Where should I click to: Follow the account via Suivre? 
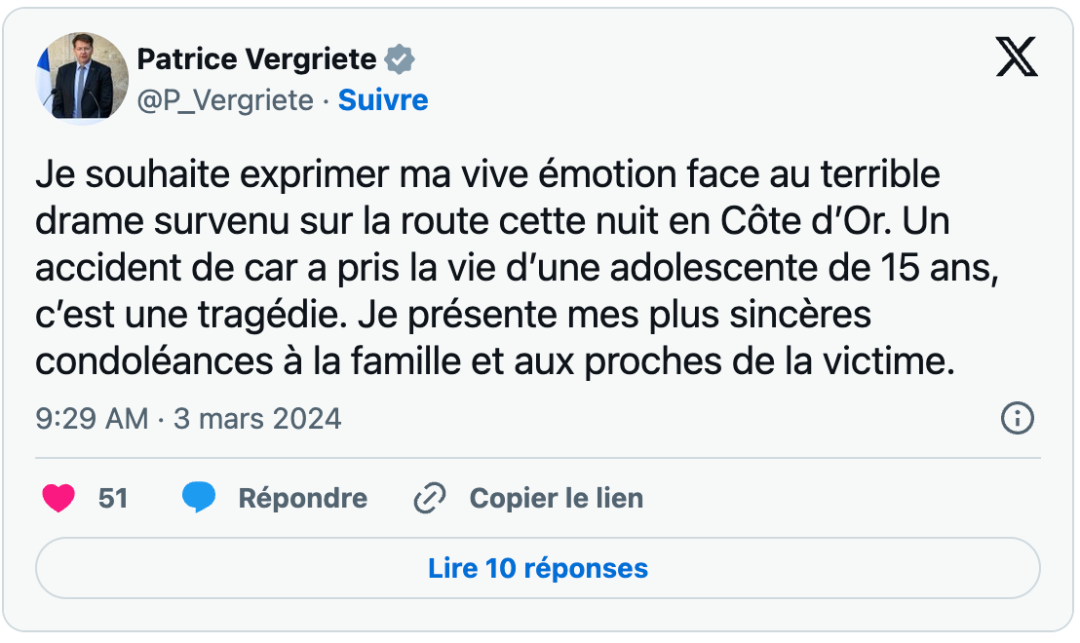[383, 100]
